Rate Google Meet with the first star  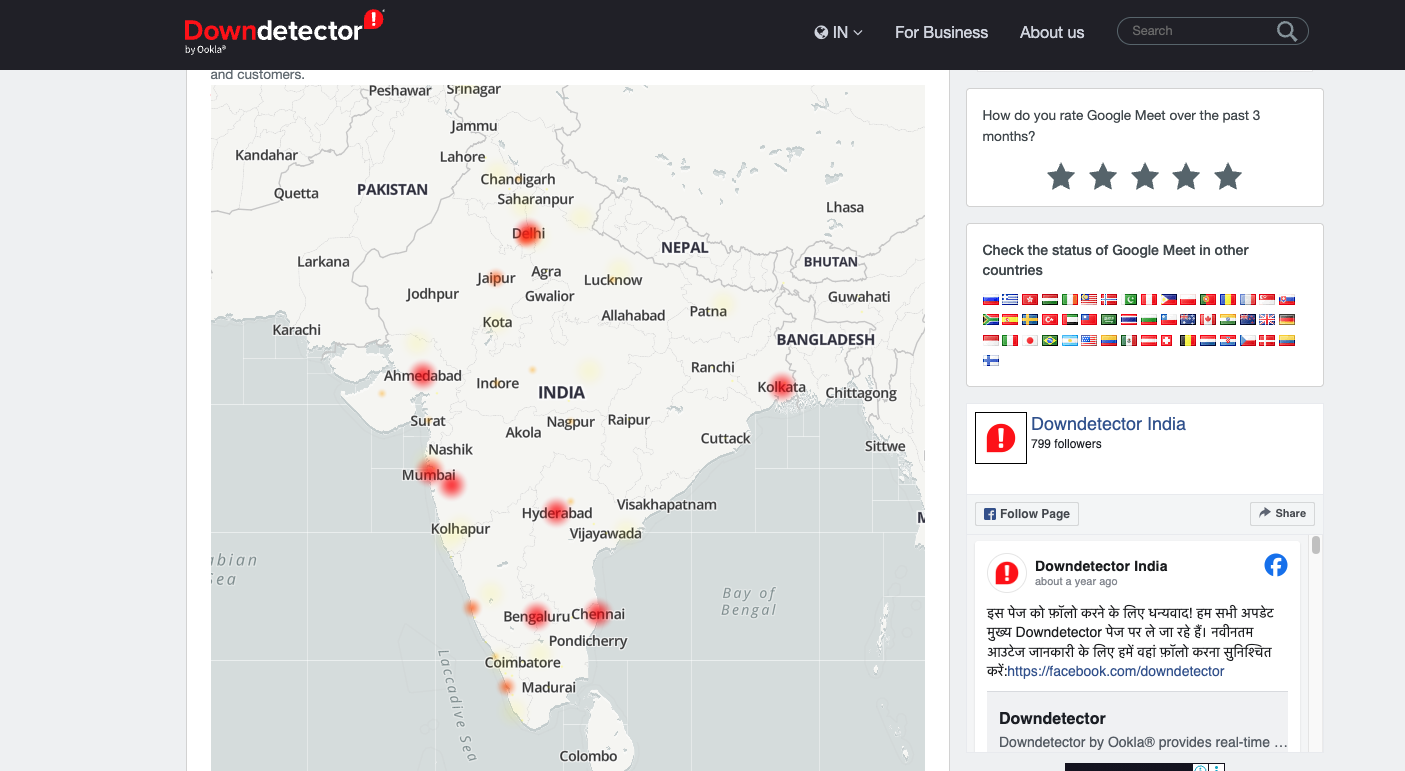1060,176
